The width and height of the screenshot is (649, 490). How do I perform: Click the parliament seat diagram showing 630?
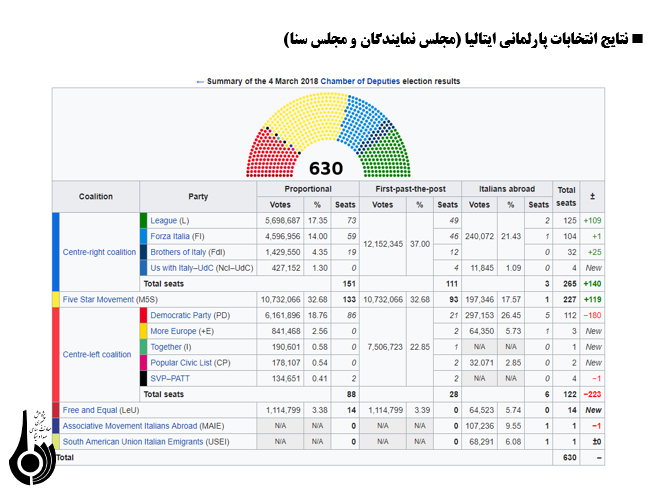click(328, 135)
